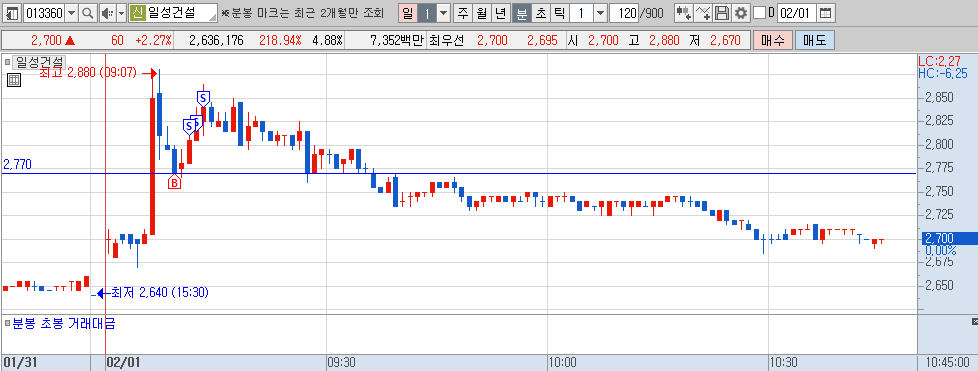Click the 매도 sell button
The height and width of the screenshot is (371, 978).
(815, 41)
